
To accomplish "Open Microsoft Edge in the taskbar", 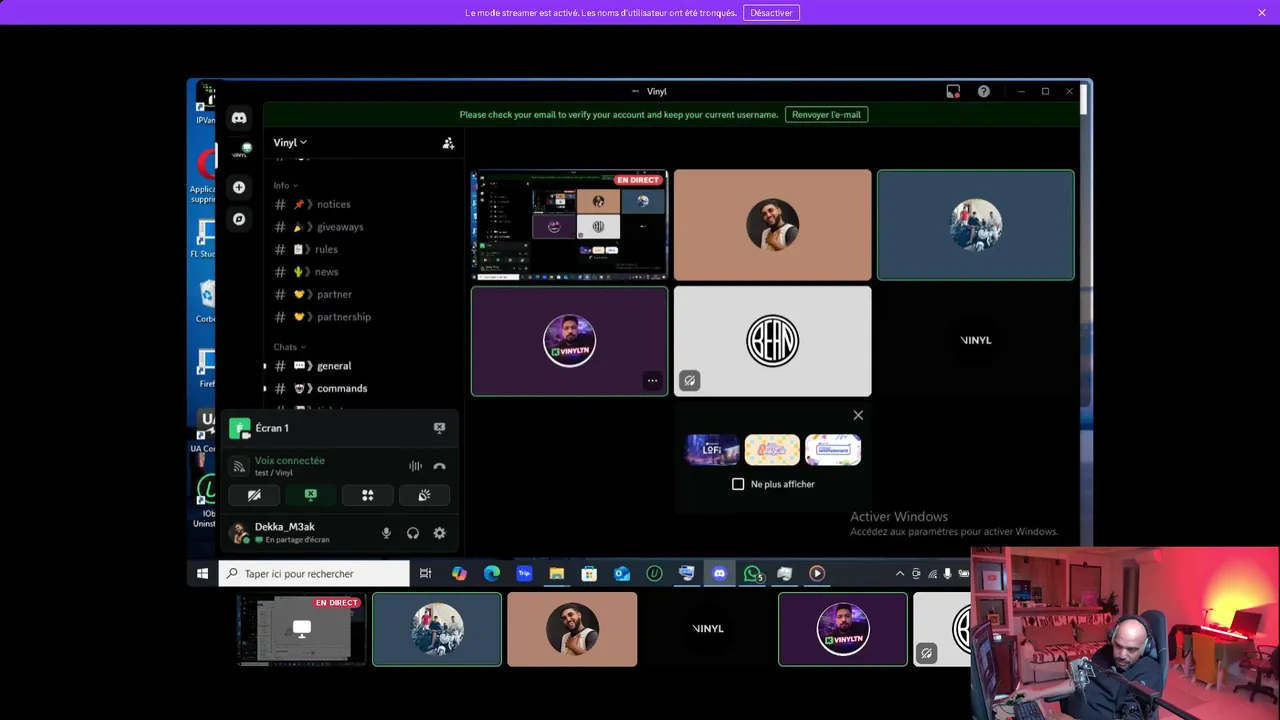I will 492,573.
